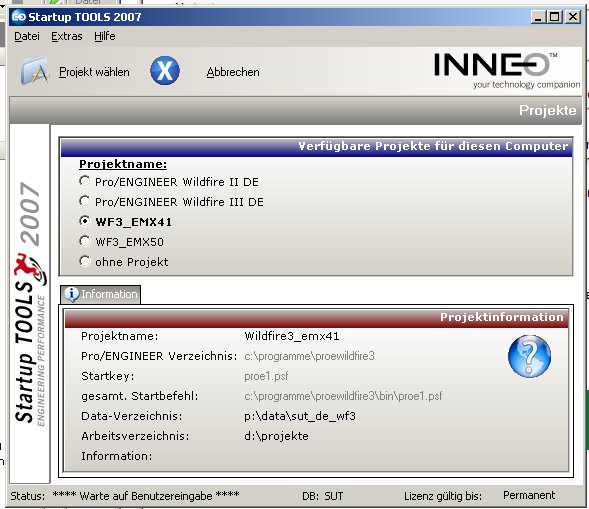
Task: Click the Projekt wählen folder icon
Action: click(35, 71)
